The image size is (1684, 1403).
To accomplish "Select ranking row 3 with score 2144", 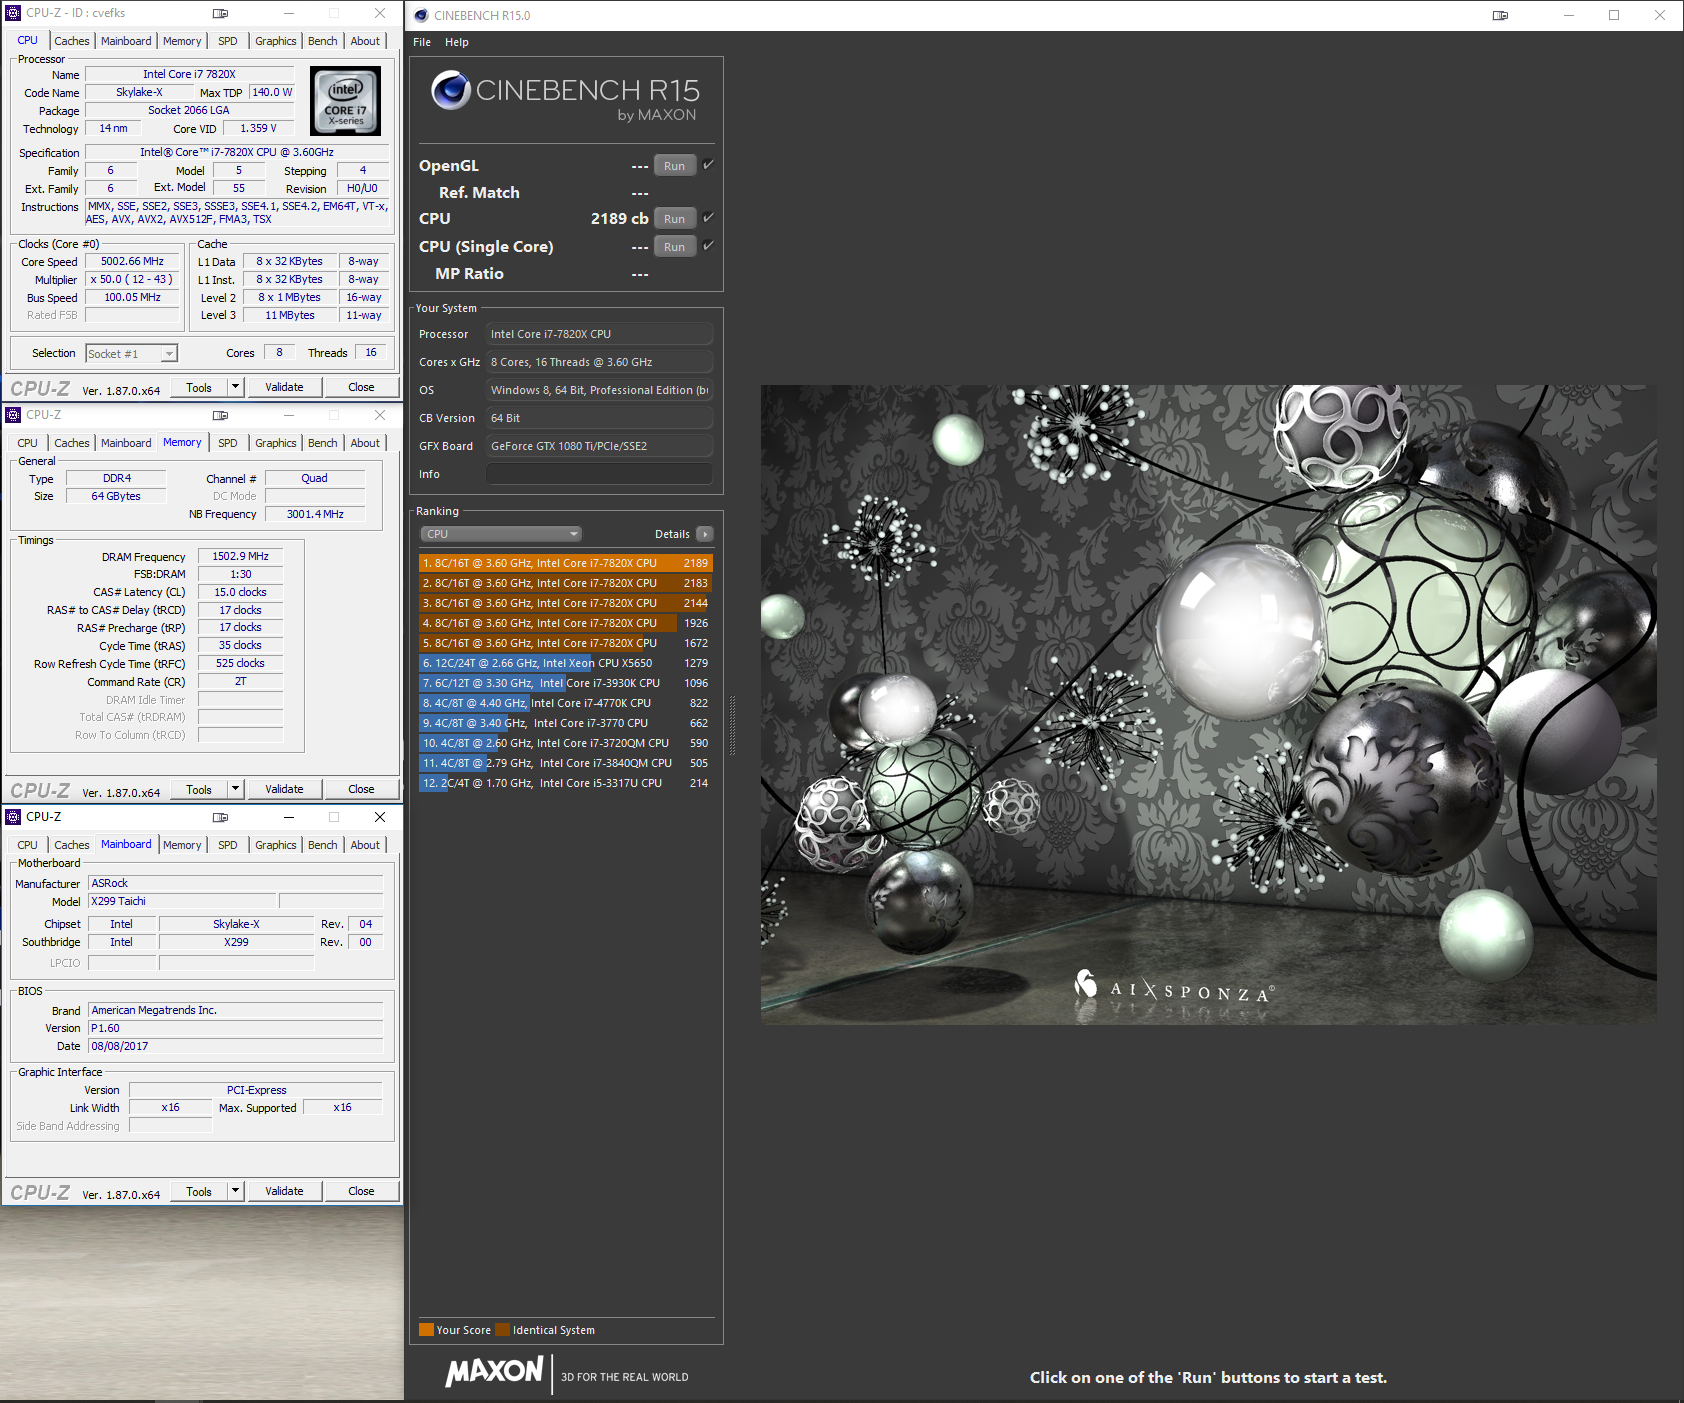I will click(566, 603).
